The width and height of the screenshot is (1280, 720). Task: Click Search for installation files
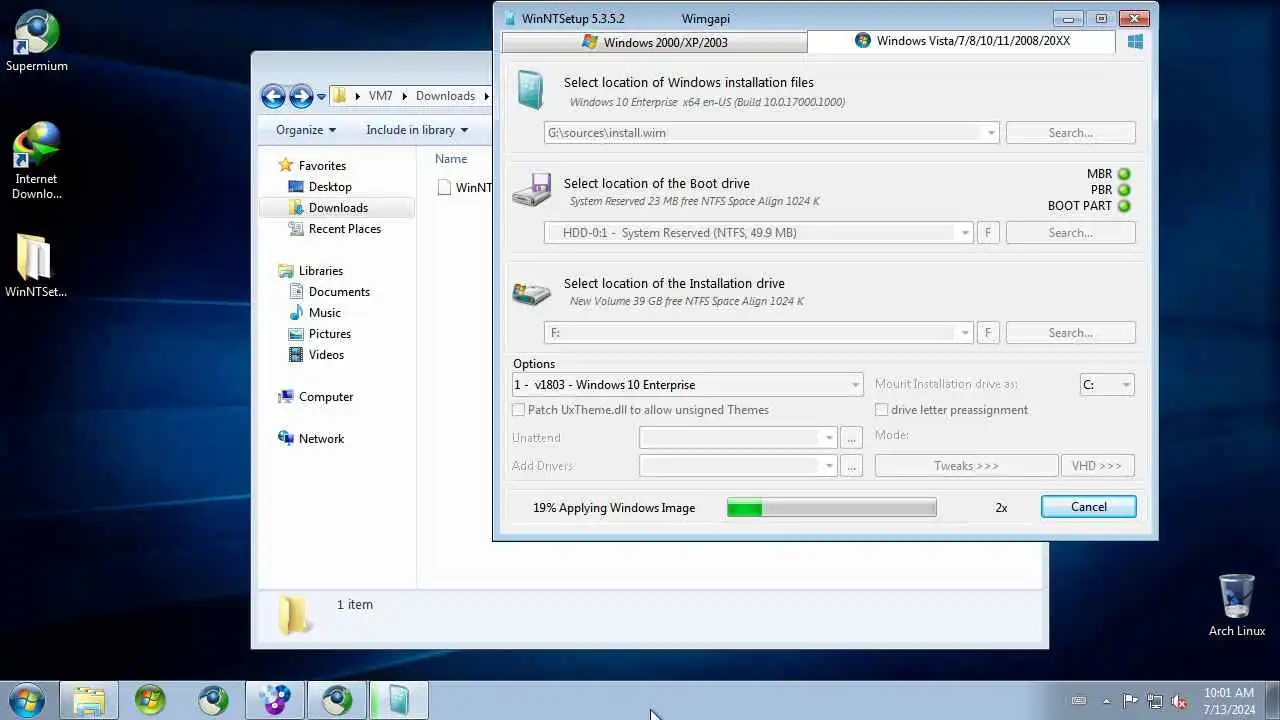(x=1070, y=133)
